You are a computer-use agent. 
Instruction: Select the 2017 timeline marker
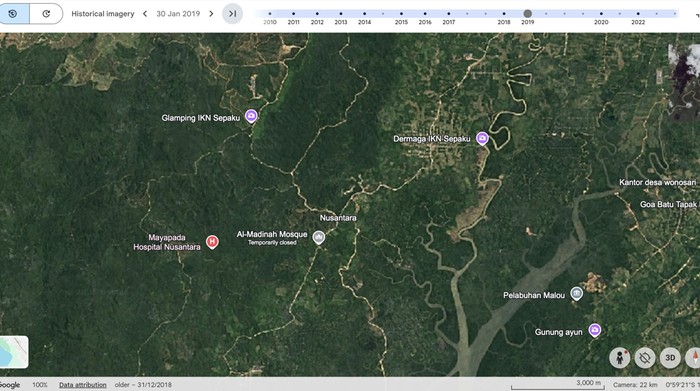[x=449, y=14]
